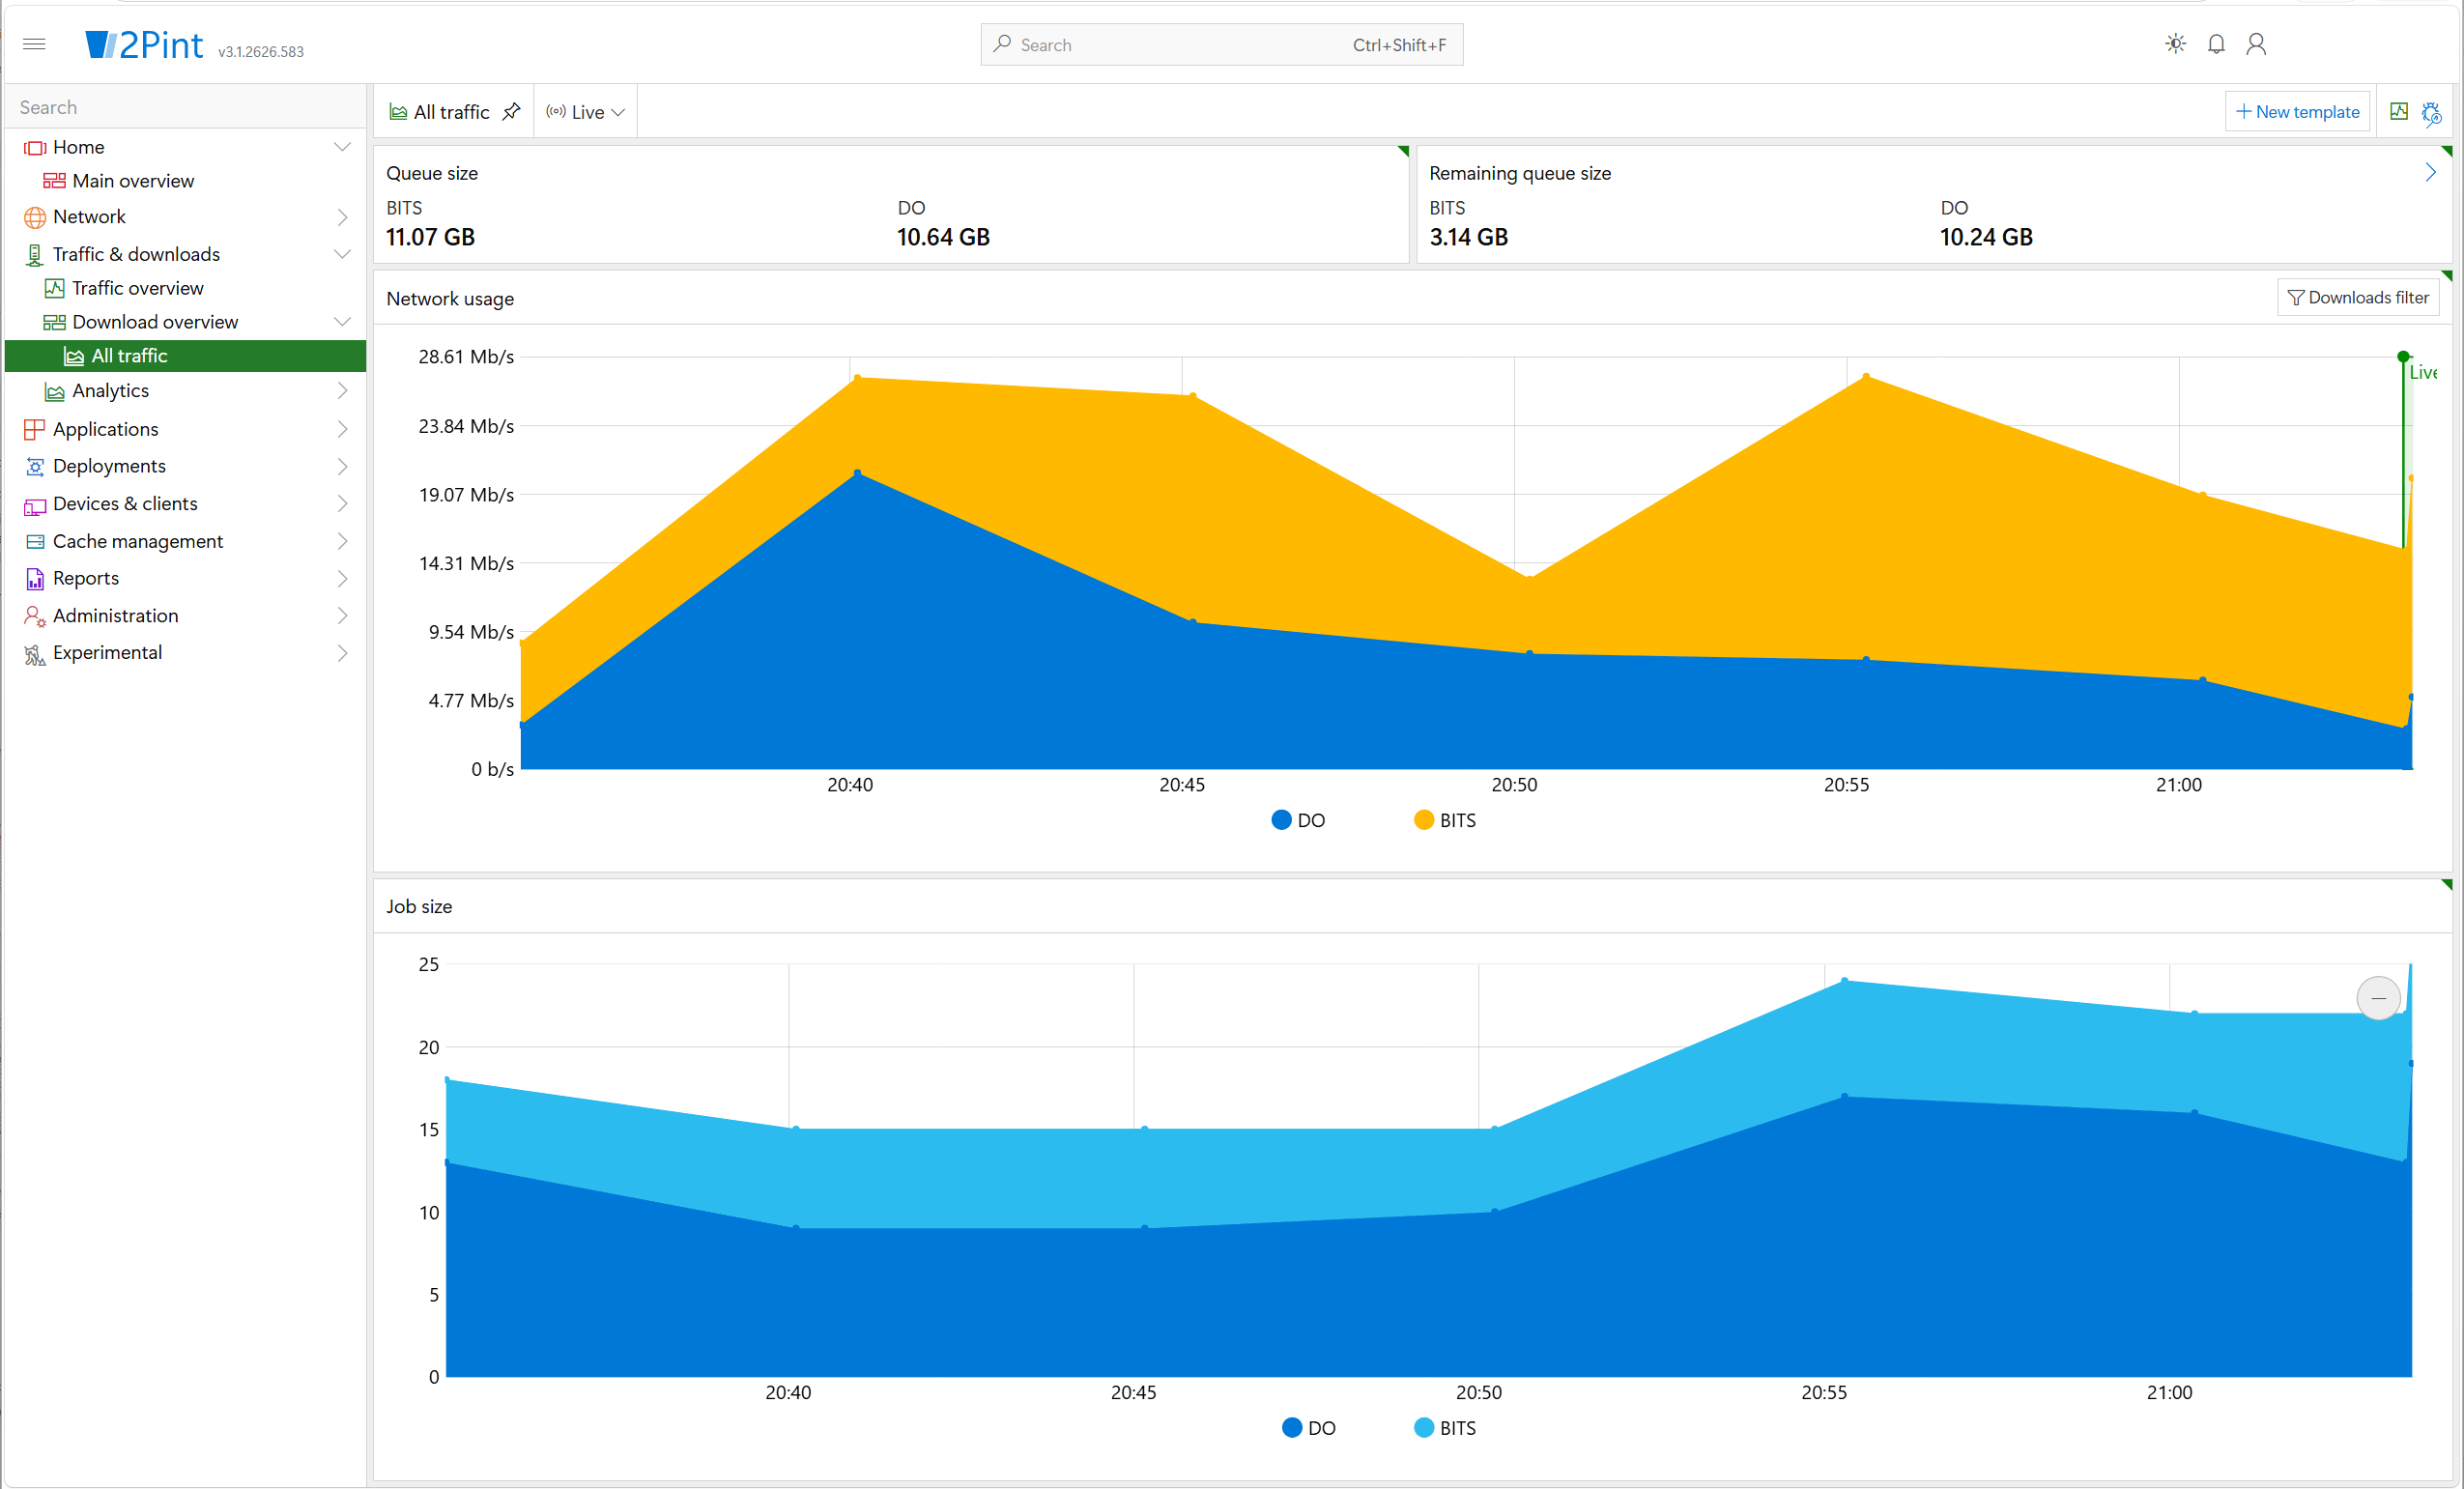Collapse Traffic & downloads chevron
This screenshot has height=1489, width=2464.
pos(342,254)
